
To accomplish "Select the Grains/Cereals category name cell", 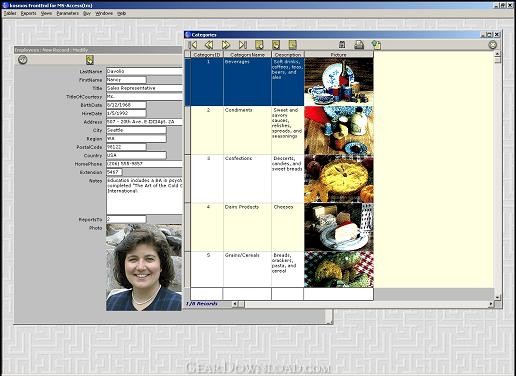I will tap(247, 269).
